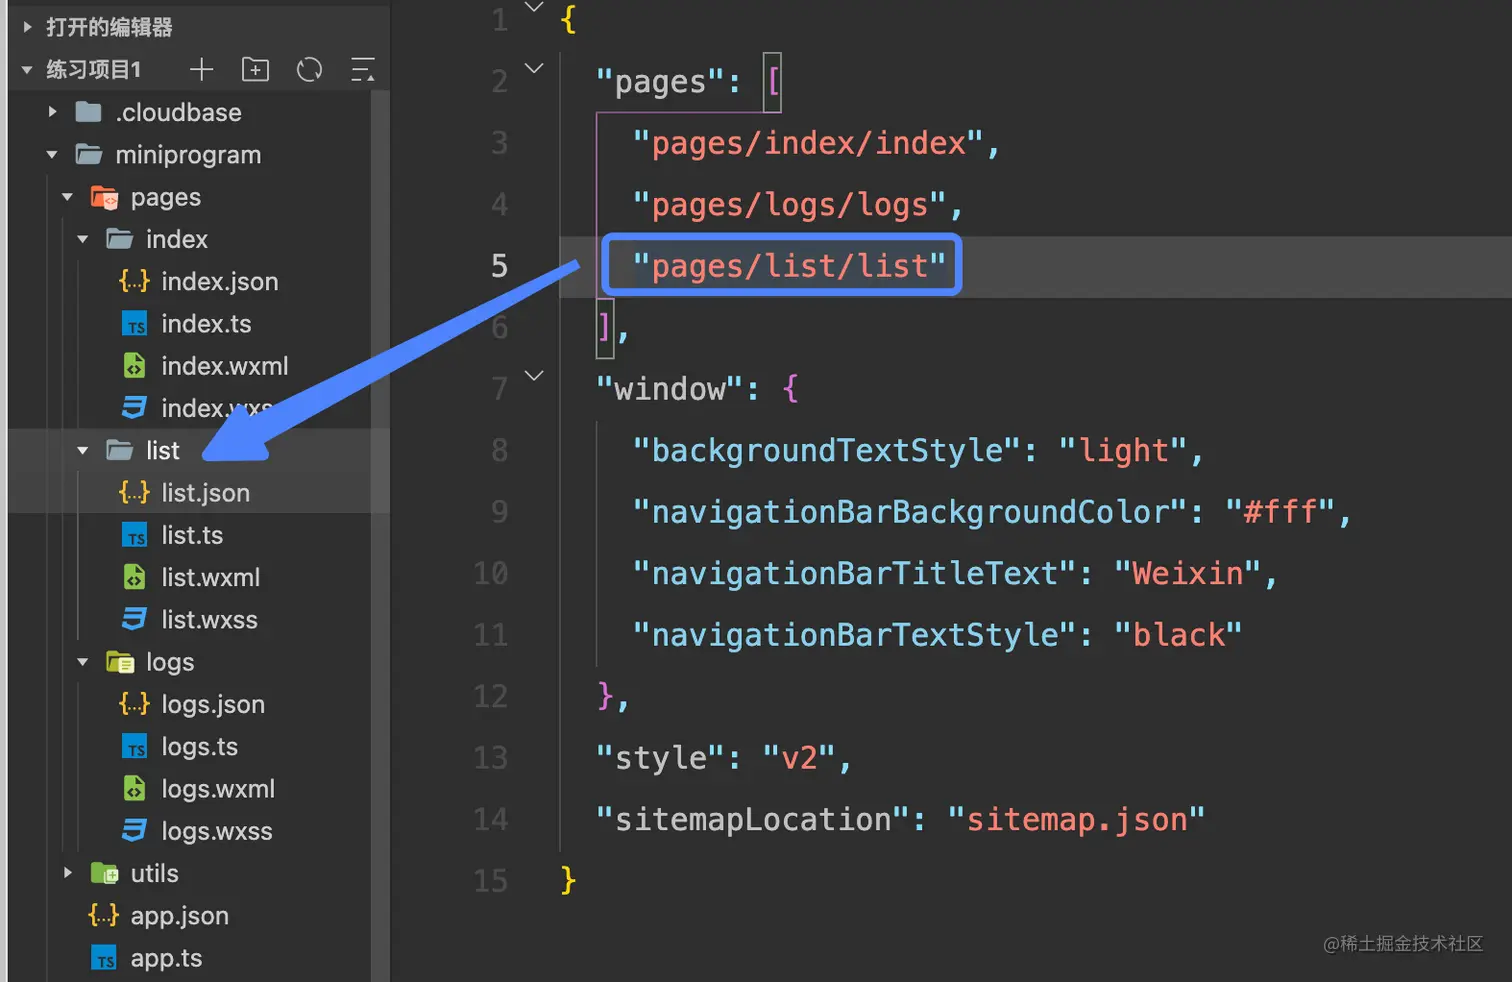1512x982 pixels.
Task: Click the new folder icon in explorer header
Action: click(x=256, y=69)
